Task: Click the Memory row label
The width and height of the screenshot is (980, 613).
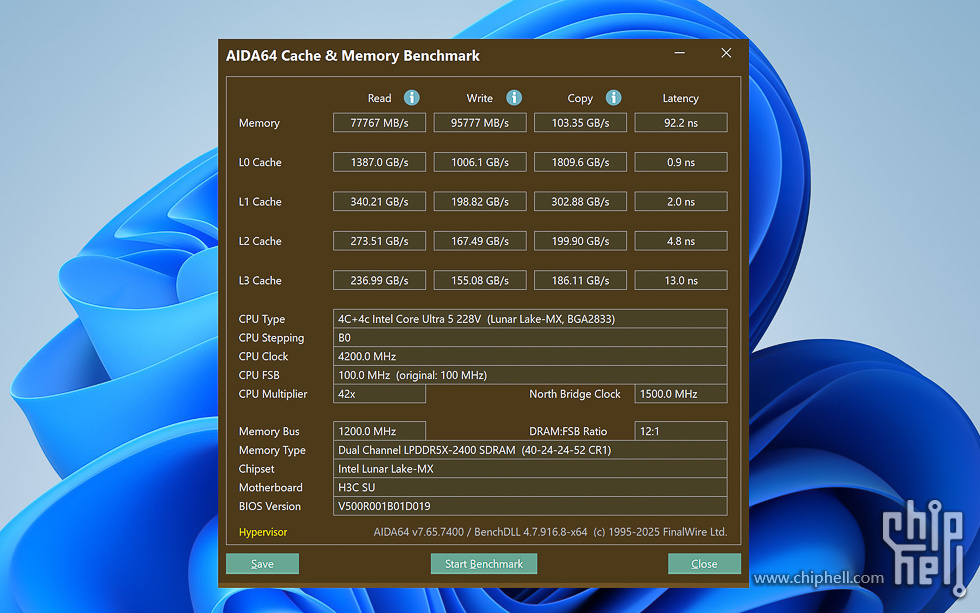Action: (259, 123)
